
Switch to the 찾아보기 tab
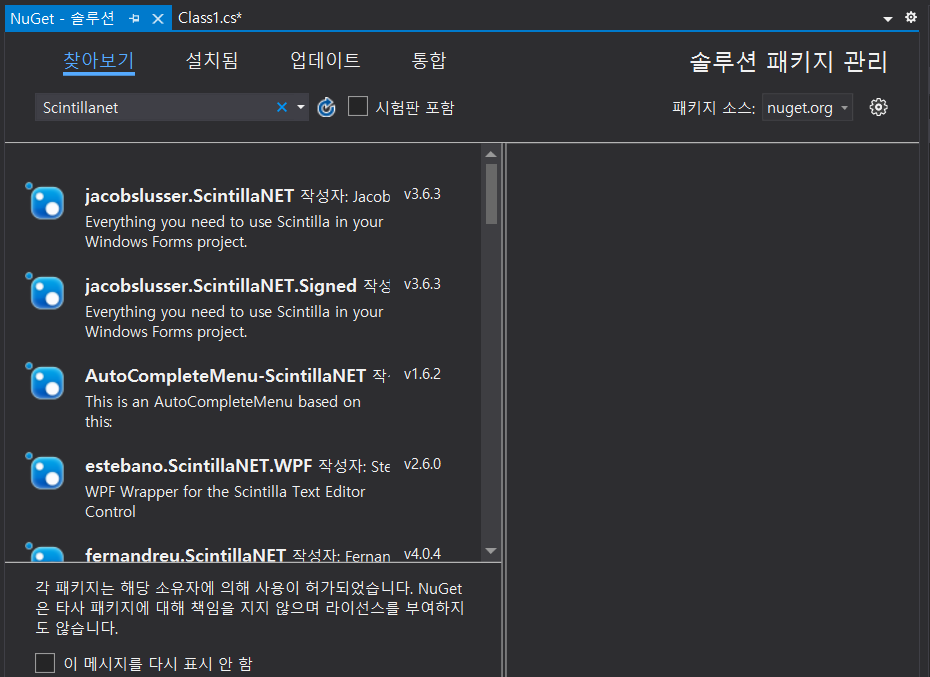pos(99,61)
